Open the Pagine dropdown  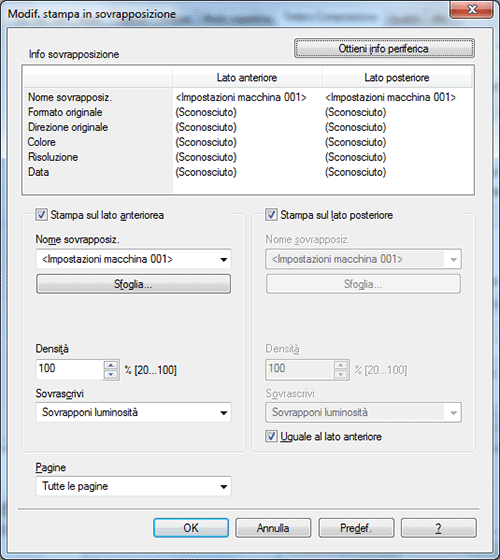[134, 486]
